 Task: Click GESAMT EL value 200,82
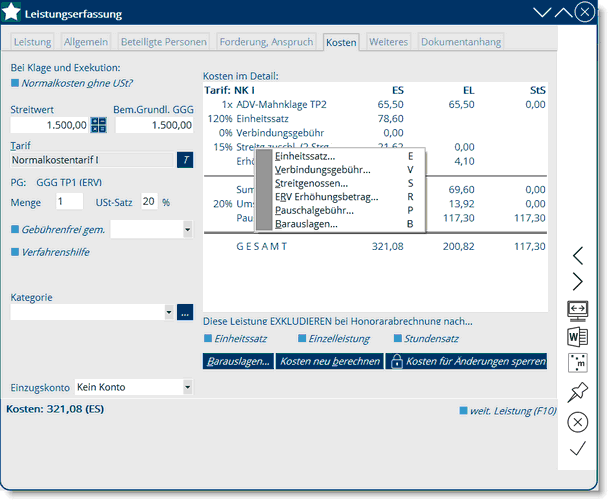coord(459,246)
